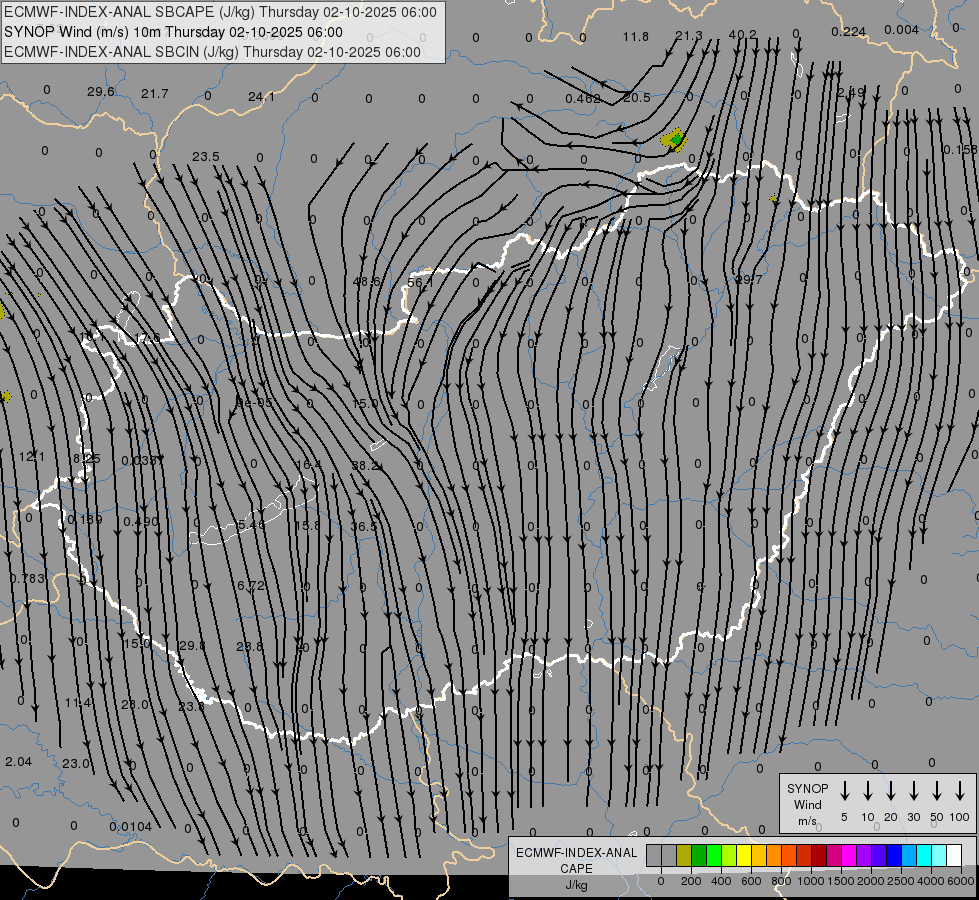The height and width of the screenshot is (900, 979).
Task: Click the 1000 label on CAPE scale
Action: (810, 881)
